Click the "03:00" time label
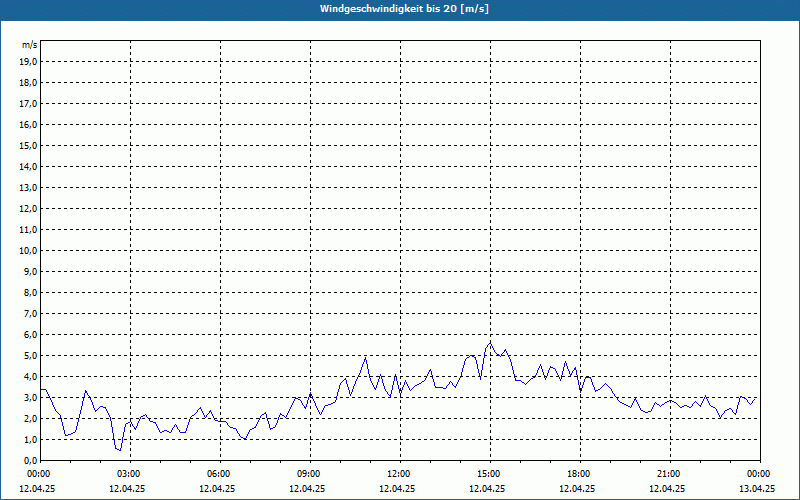The height and width of the screenshot is (500, 800). (130, 474)
